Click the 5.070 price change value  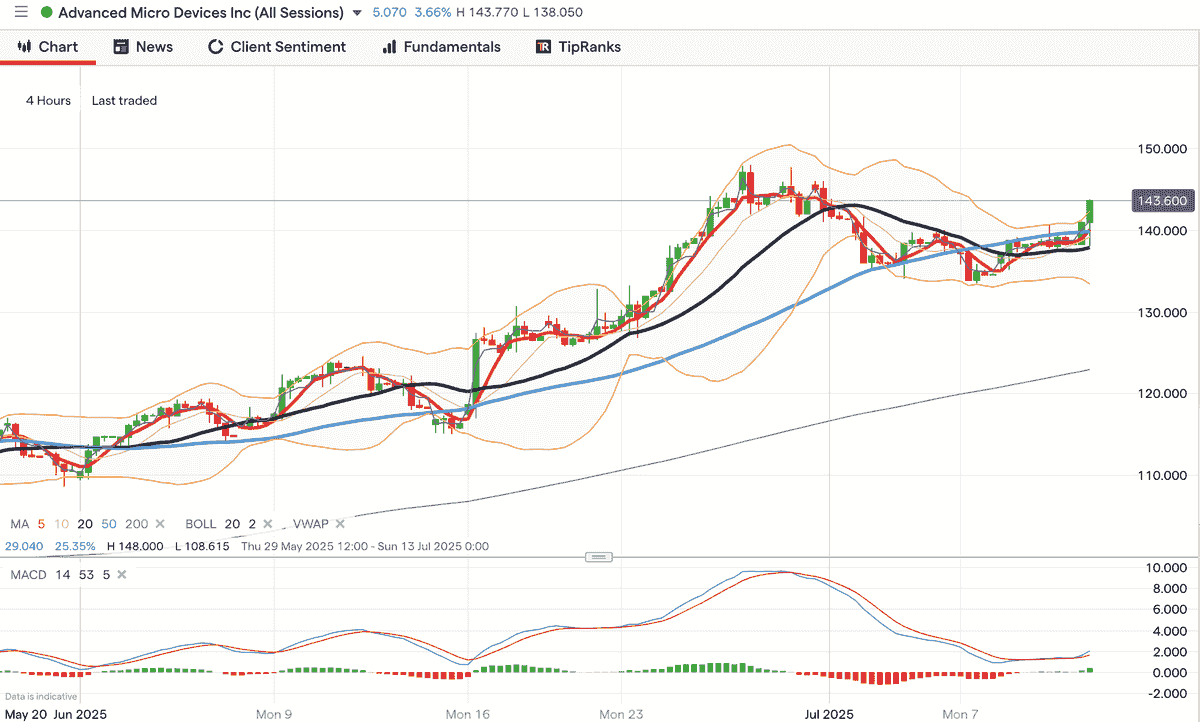coord(391,13)
